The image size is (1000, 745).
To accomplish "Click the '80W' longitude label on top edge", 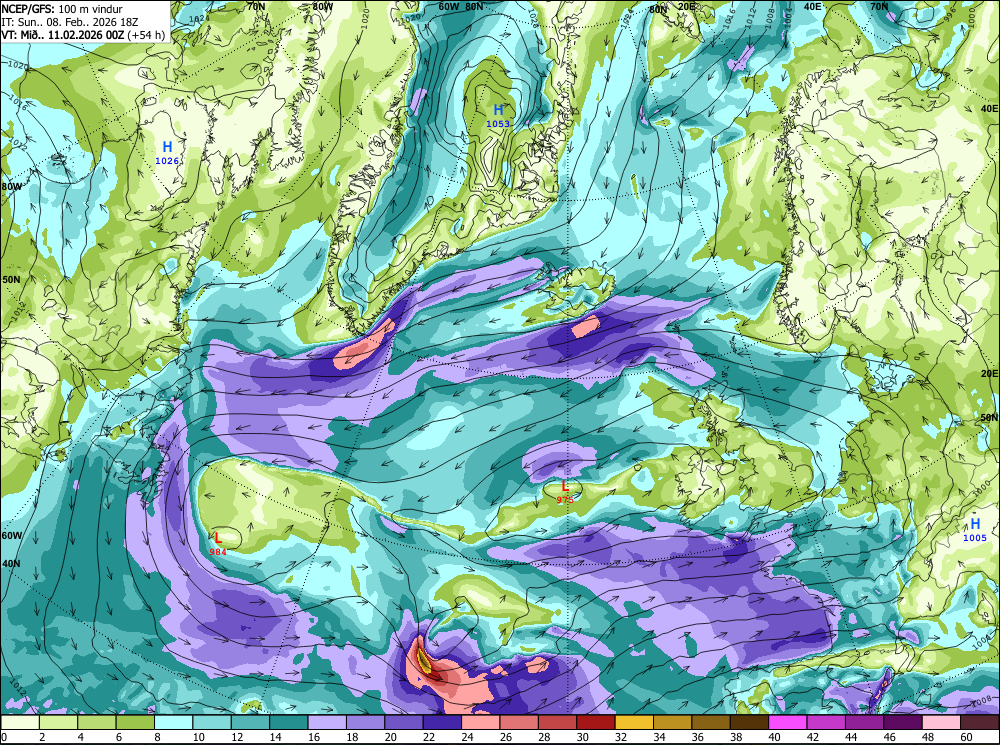I will 323,6.
